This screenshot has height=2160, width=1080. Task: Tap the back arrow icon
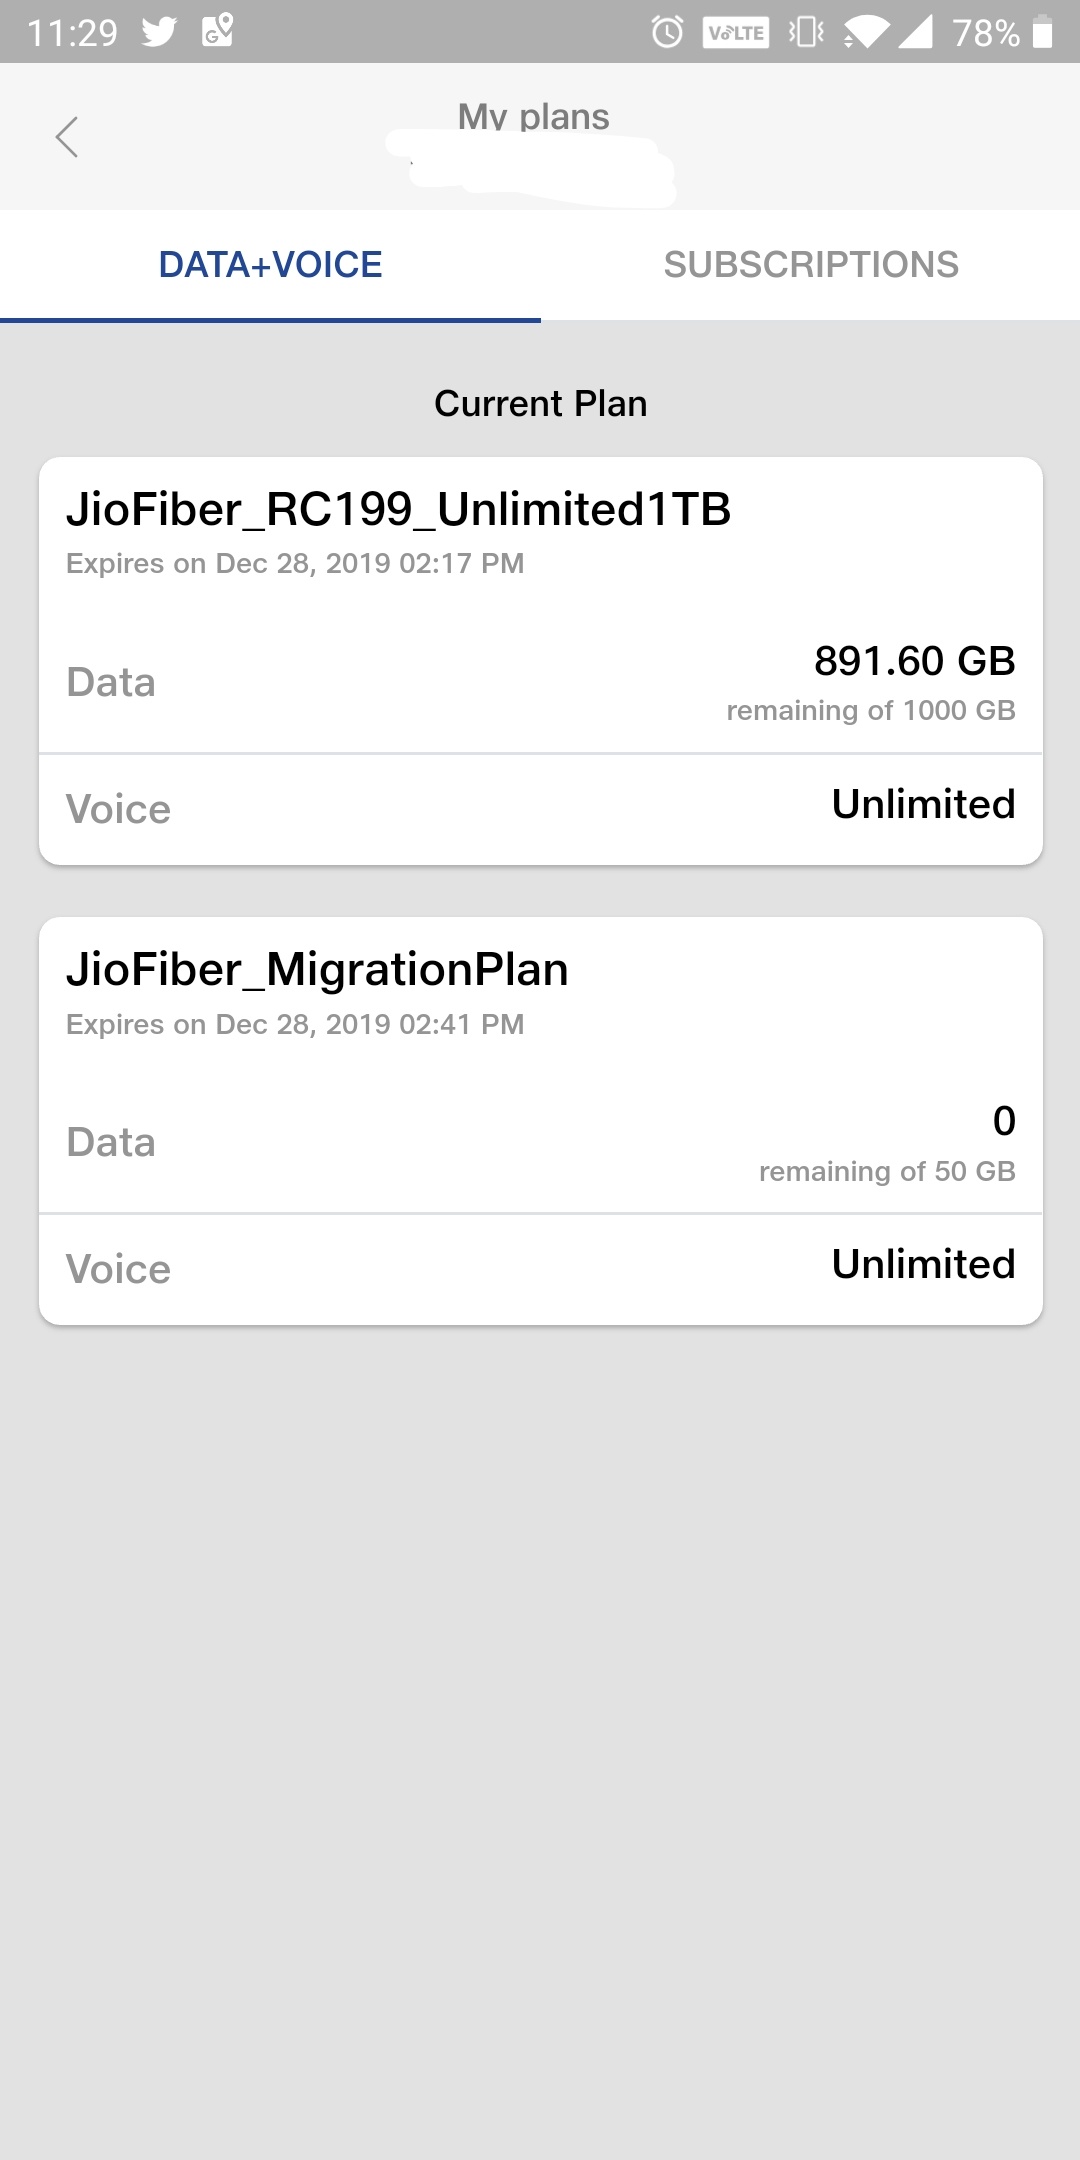click(67, 137)
